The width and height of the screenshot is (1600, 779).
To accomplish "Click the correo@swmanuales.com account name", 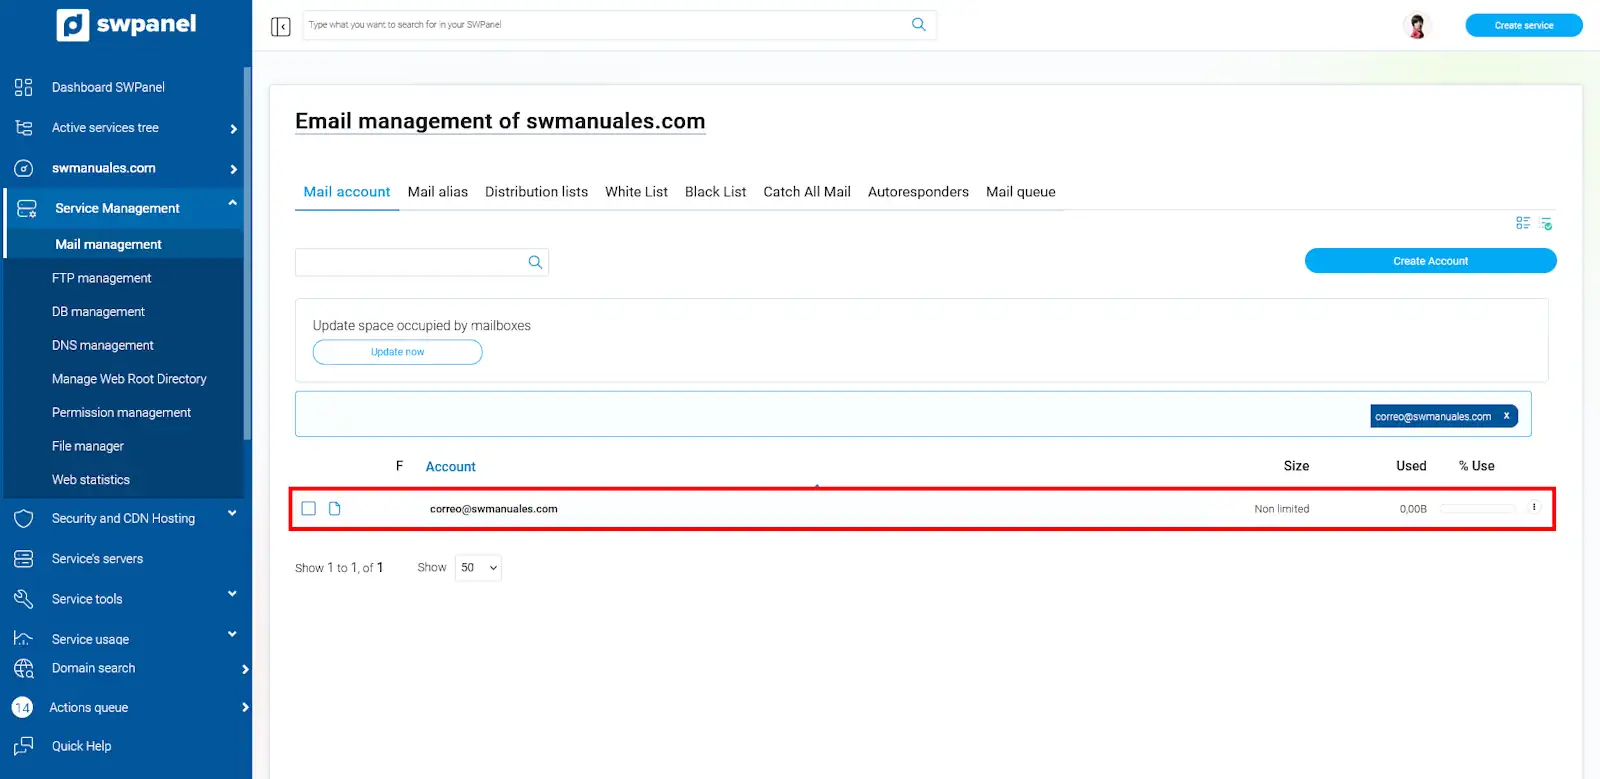I will coord(494,509).
